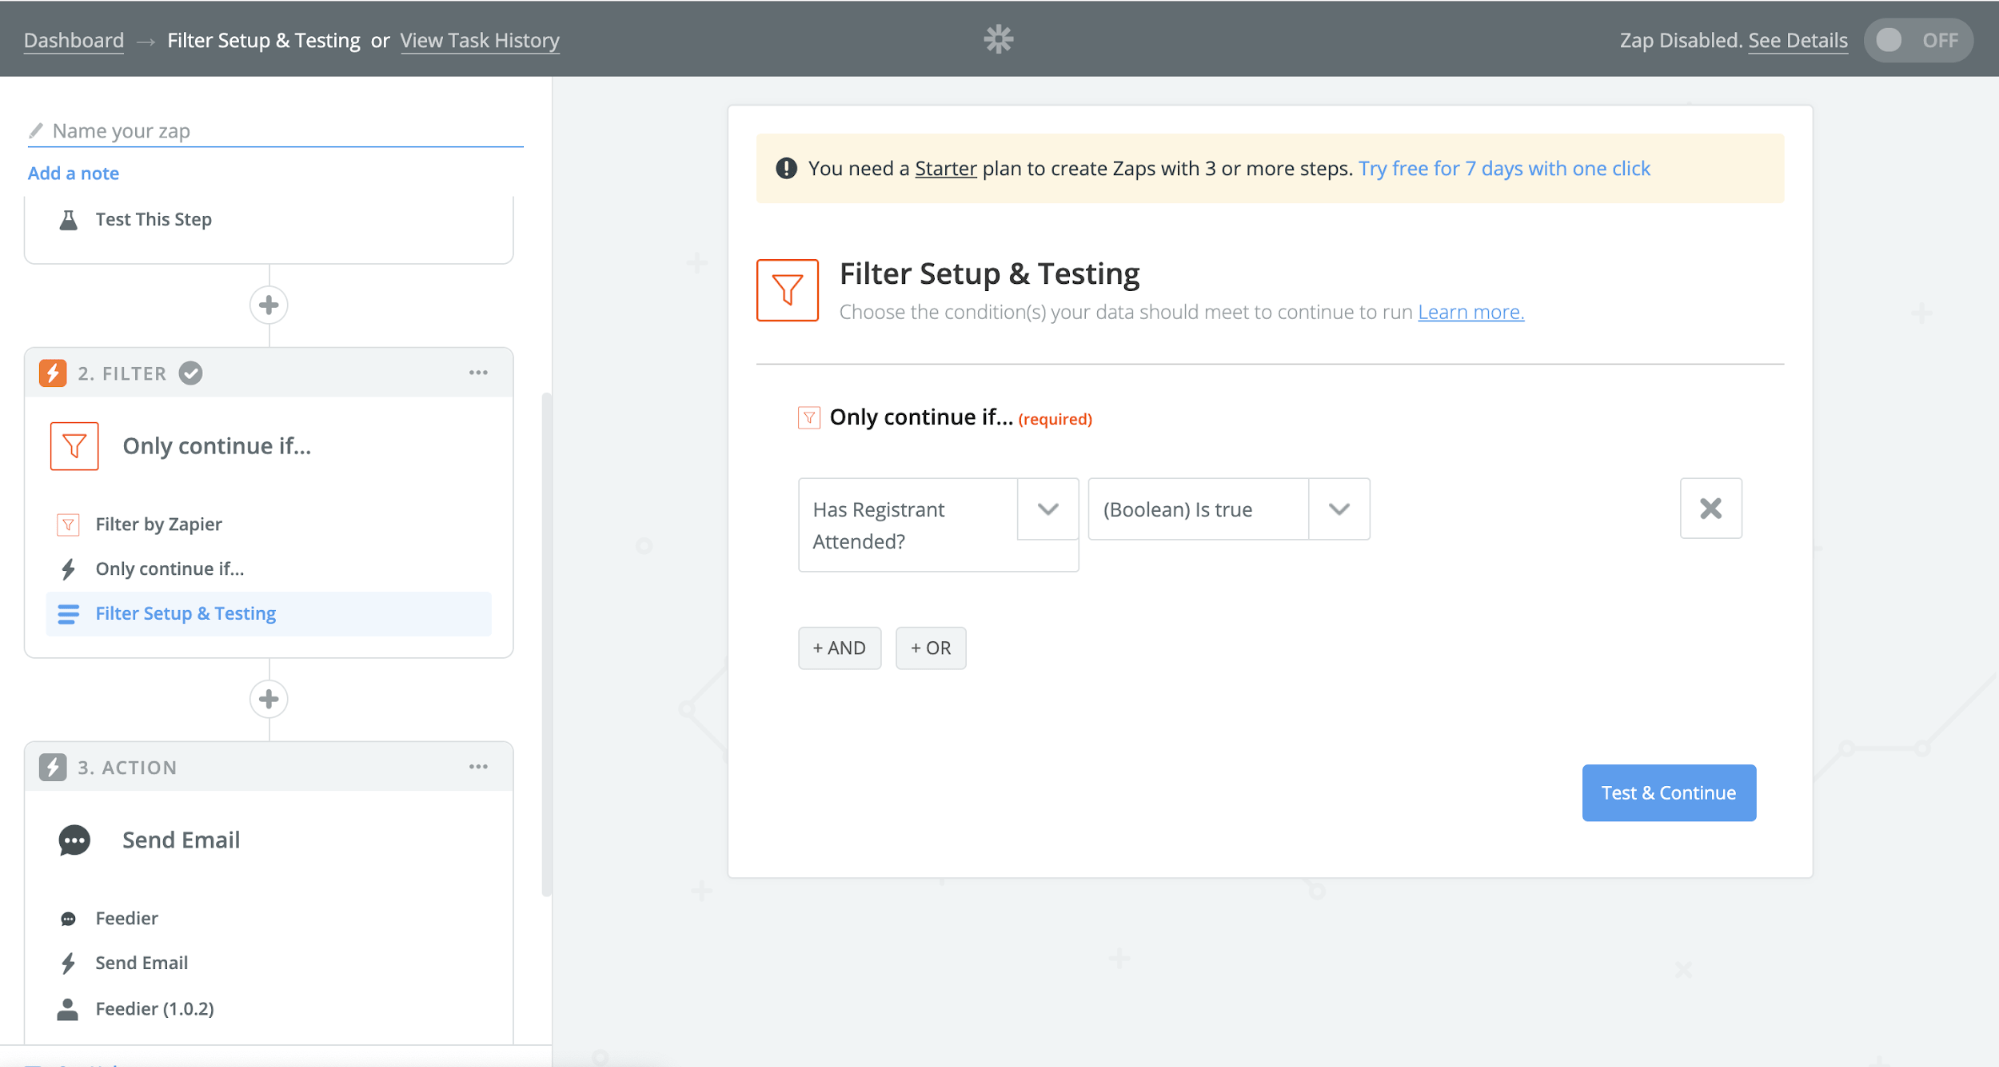The width and height of the screenshot is (1999, 1067).
Task: Click the pencil icon beside zap name
Action: pos(36,131)
